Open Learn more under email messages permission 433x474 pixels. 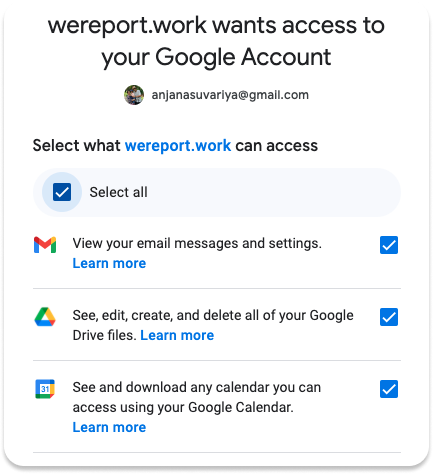pos(109,263)
